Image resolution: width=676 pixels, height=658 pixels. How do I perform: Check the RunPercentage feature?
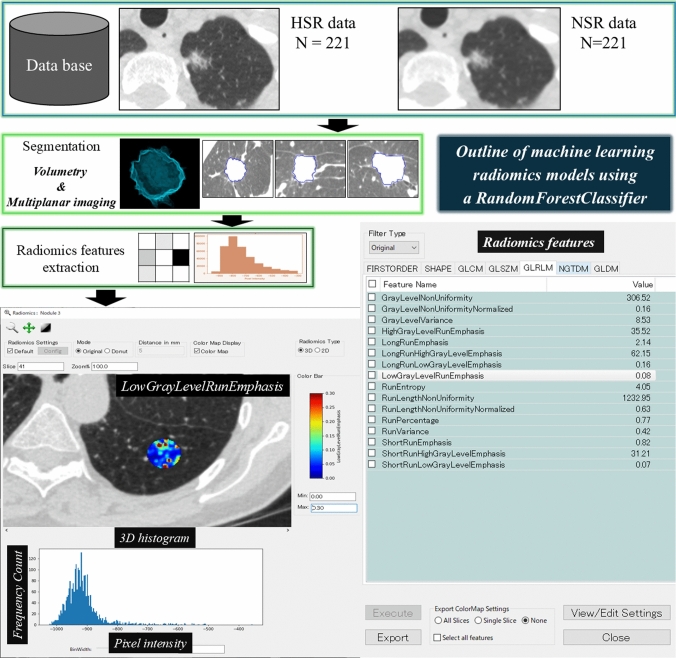pos(372,420)
